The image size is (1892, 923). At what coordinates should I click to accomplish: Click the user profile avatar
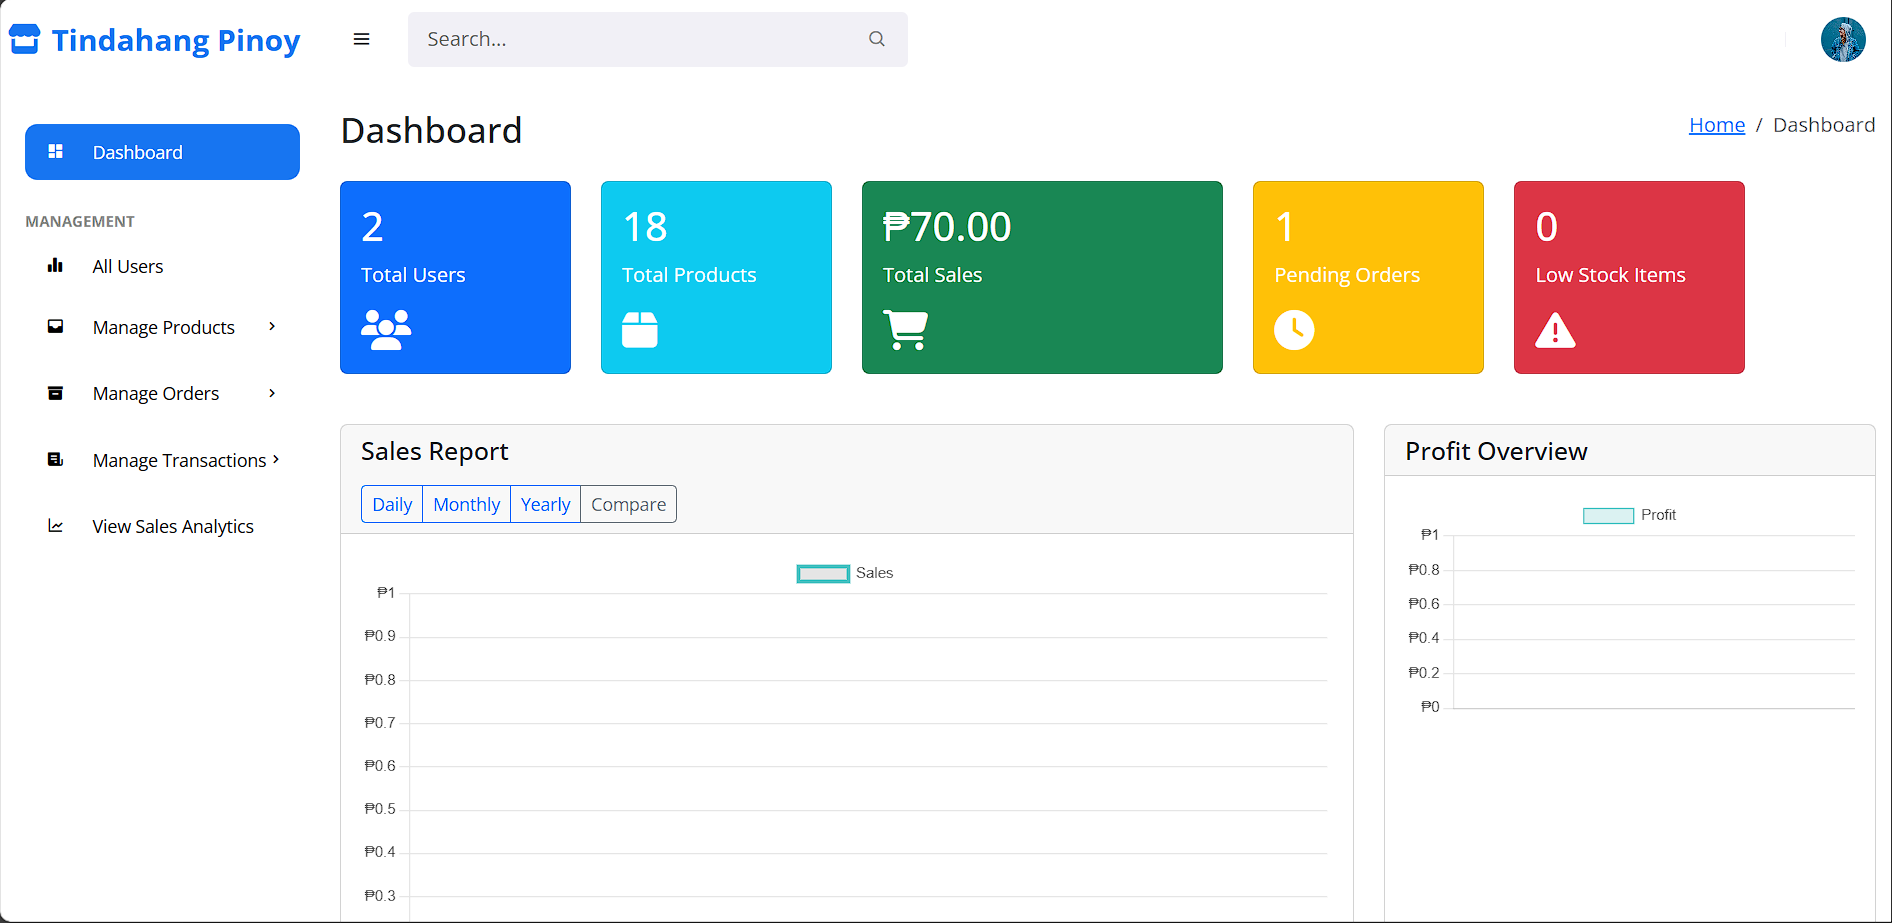(x=1843, y=39)
